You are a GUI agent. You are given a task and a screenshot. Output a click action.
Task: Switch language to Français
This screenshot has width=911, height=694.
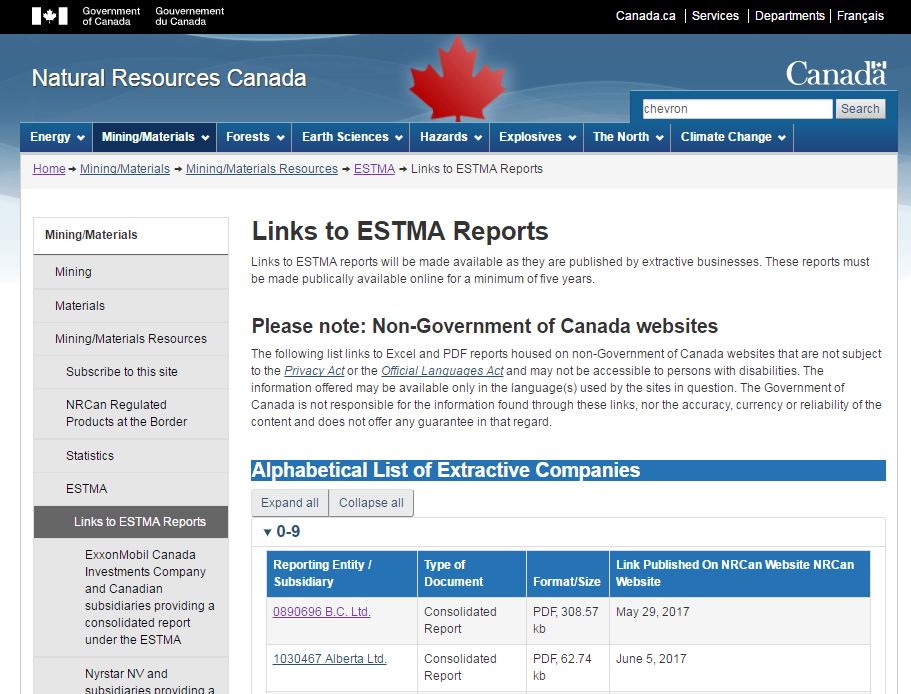click(860, 16)
